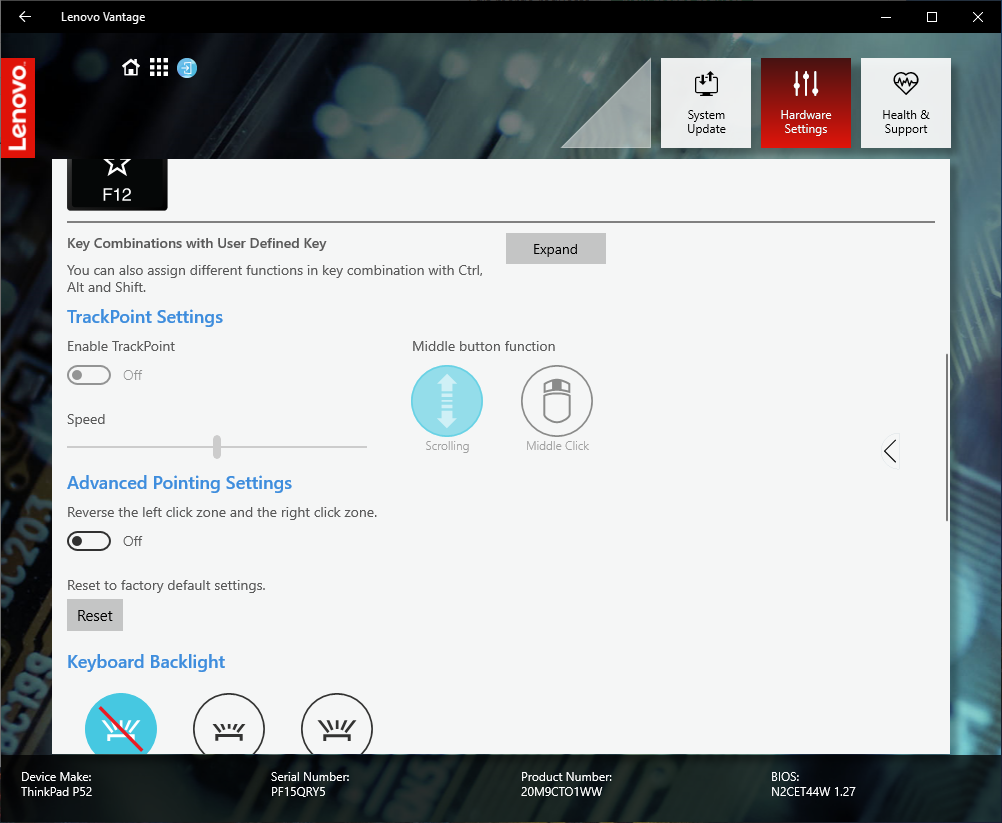Click the Lenovo logo
The width and height of the screenshot is (1002, 823).
(18, 107)
